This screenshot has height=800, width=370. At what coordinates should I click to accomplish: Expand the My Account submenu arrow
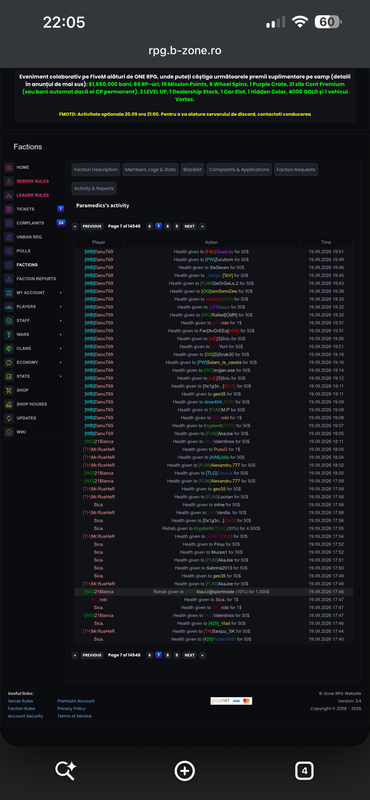point(61,293)
